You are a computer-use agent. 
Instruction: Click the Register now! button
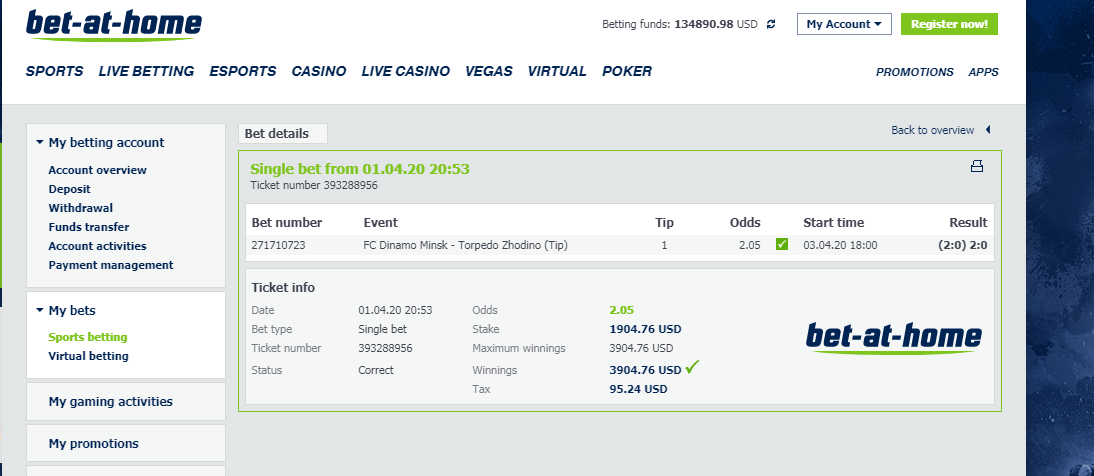[949, 24]
